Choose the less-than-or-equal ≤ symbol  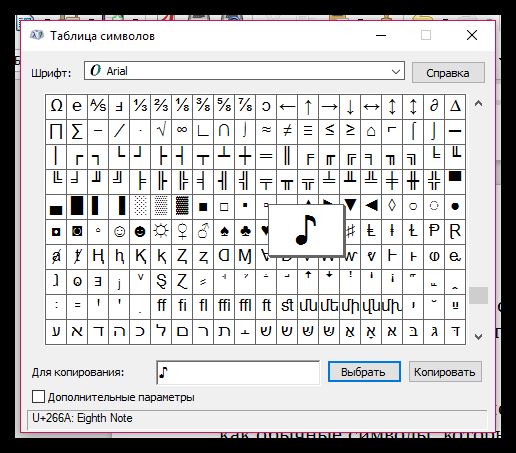(329, 131)
